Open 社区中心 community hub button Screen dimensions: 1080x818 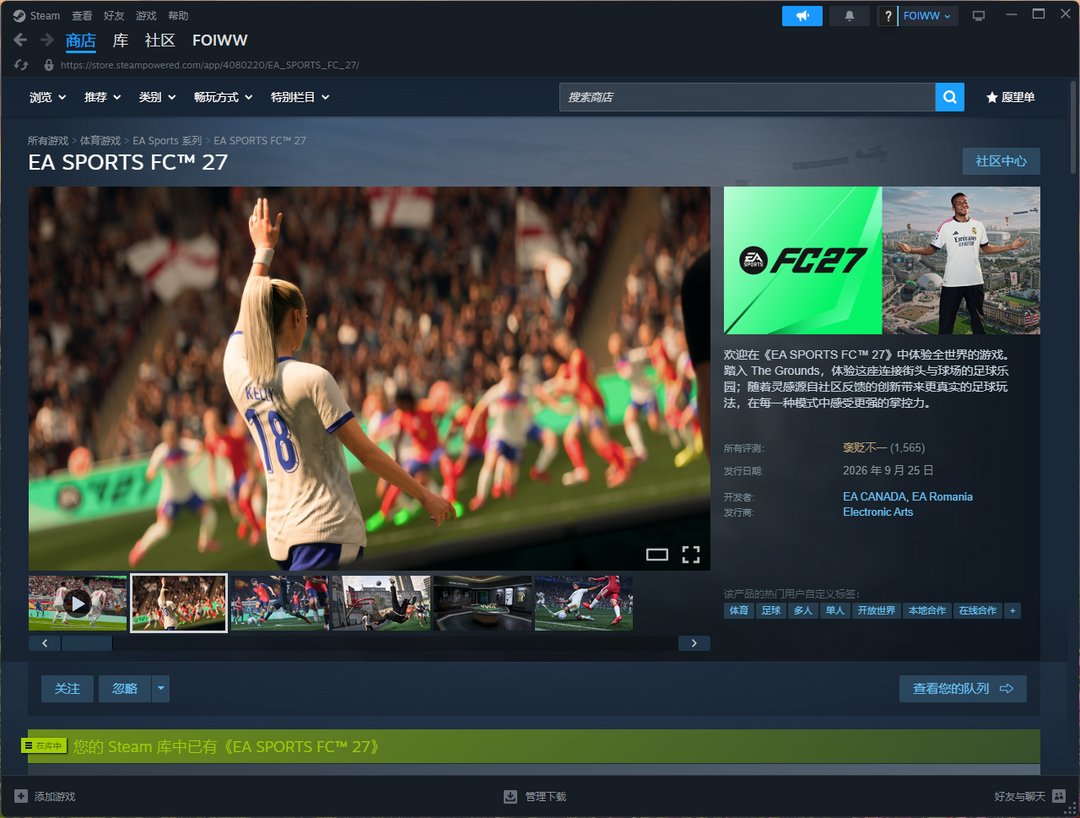point(1001,161)
